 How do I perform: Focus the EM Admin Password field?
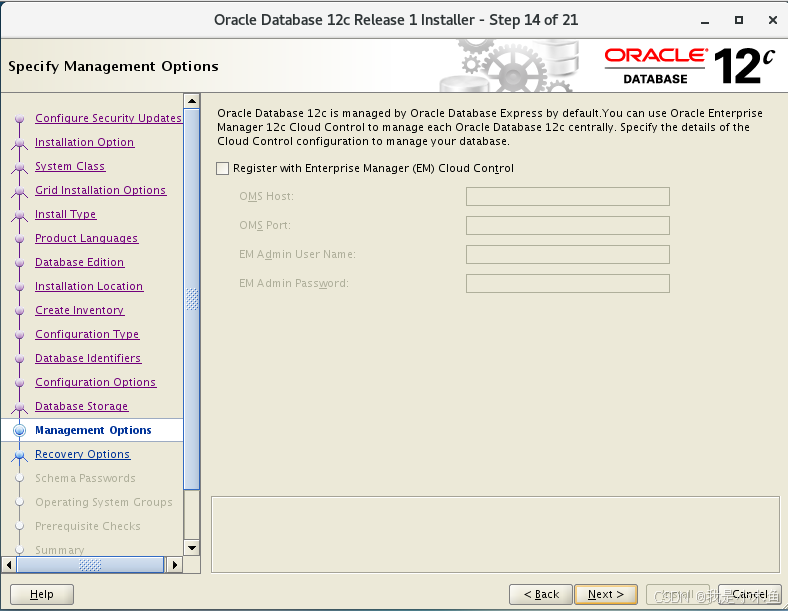click(567, 283)
